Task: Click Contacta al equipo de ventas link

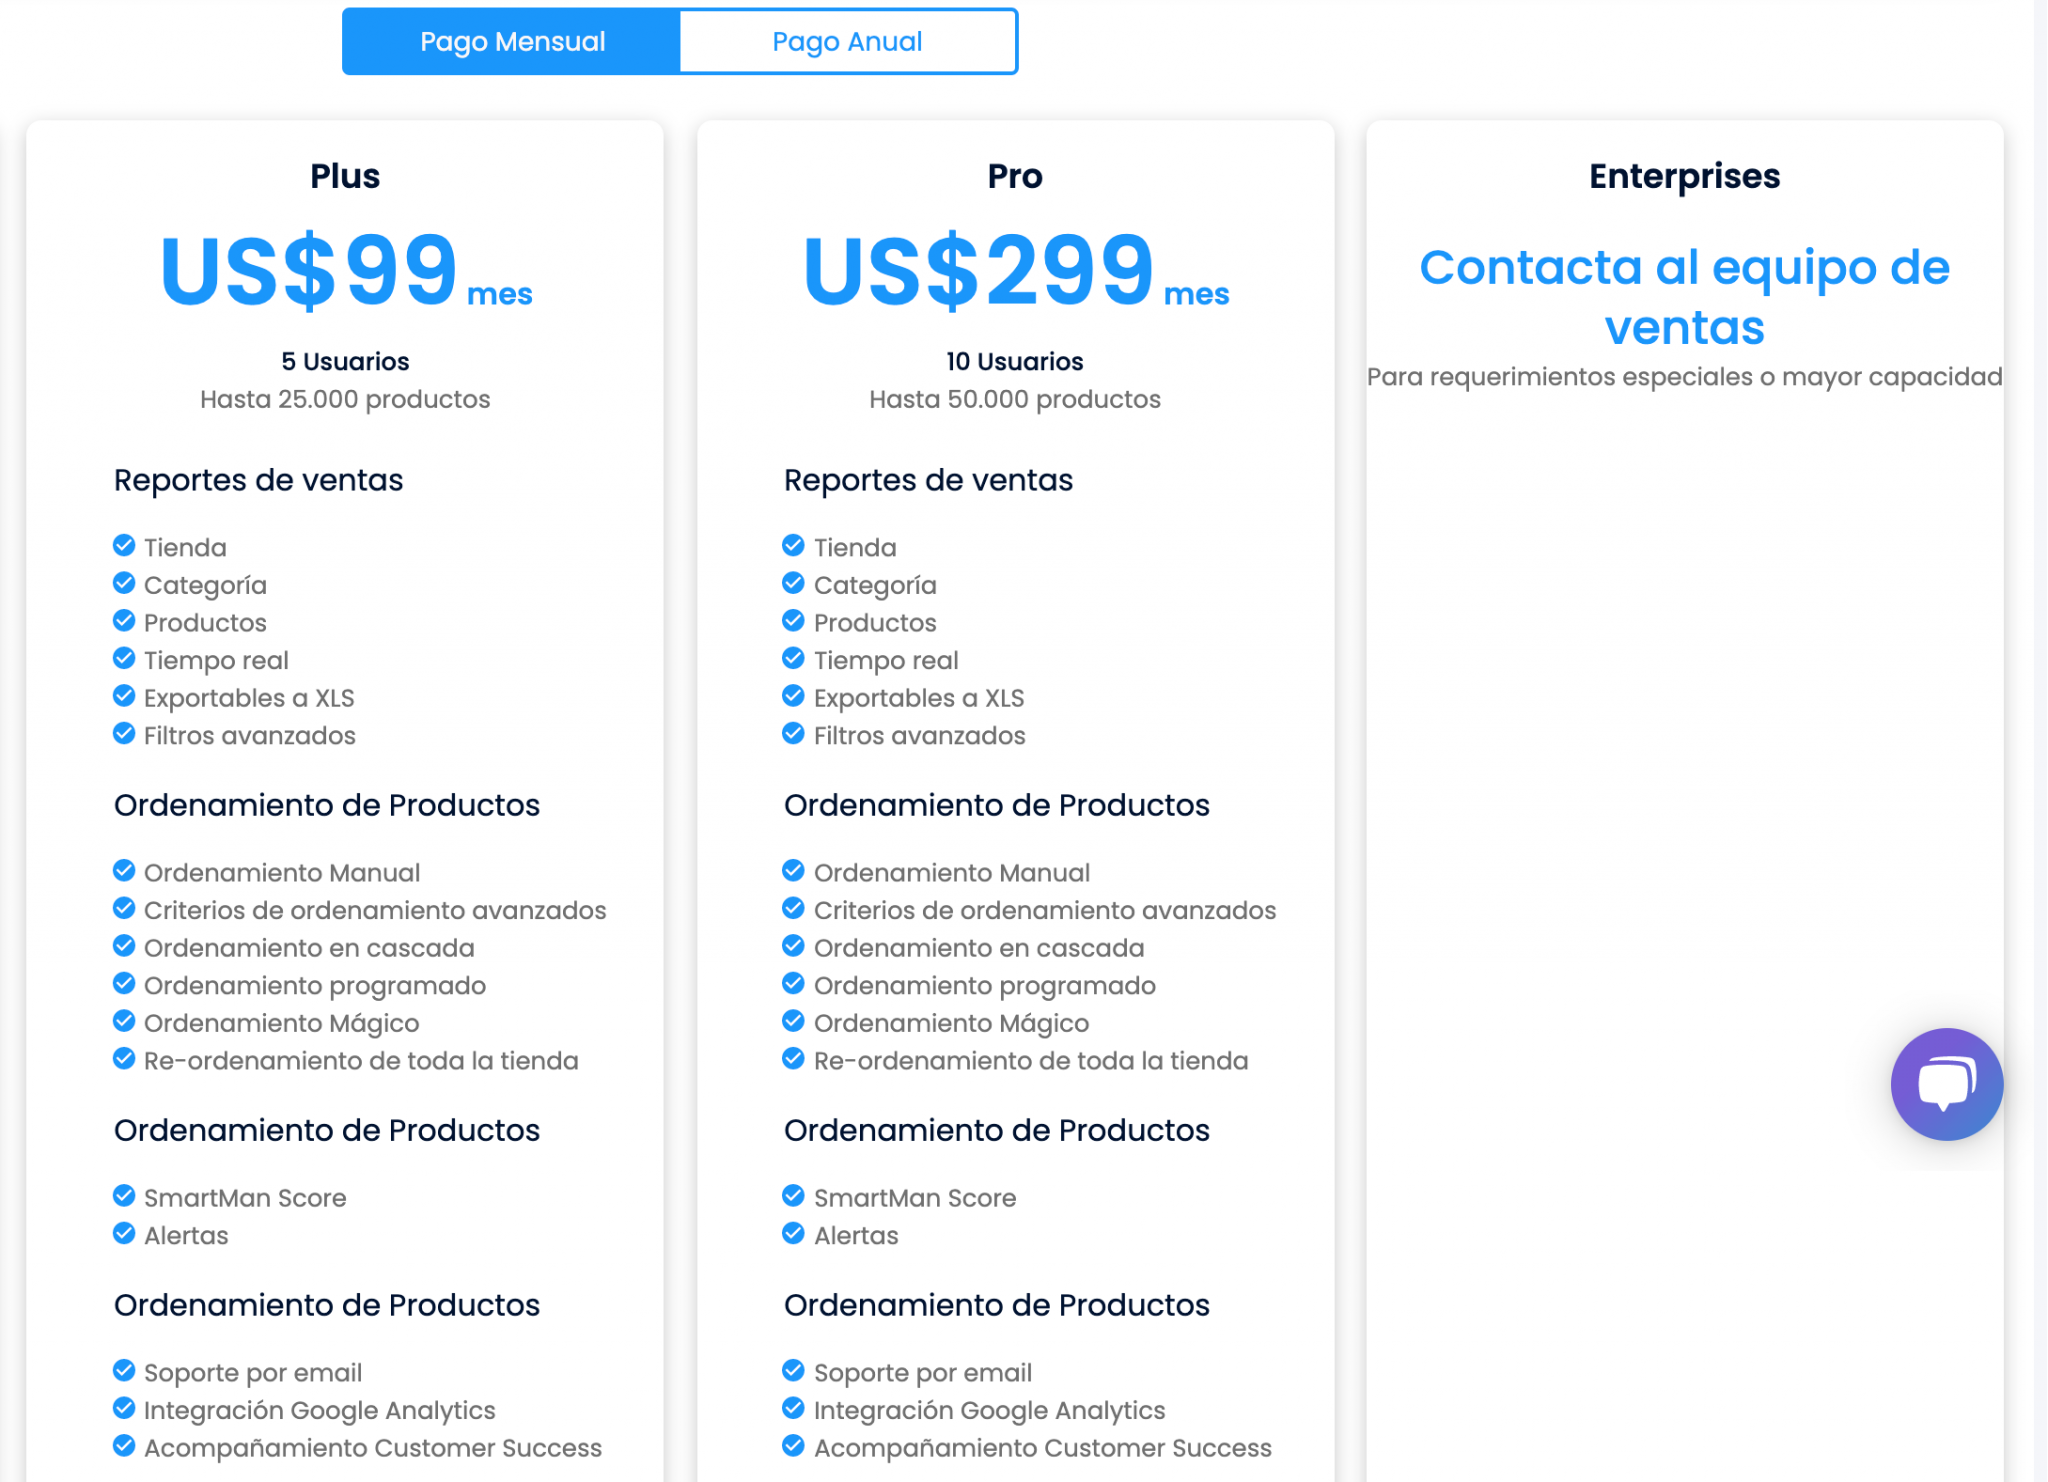Action: click(x=1684, y=297)
